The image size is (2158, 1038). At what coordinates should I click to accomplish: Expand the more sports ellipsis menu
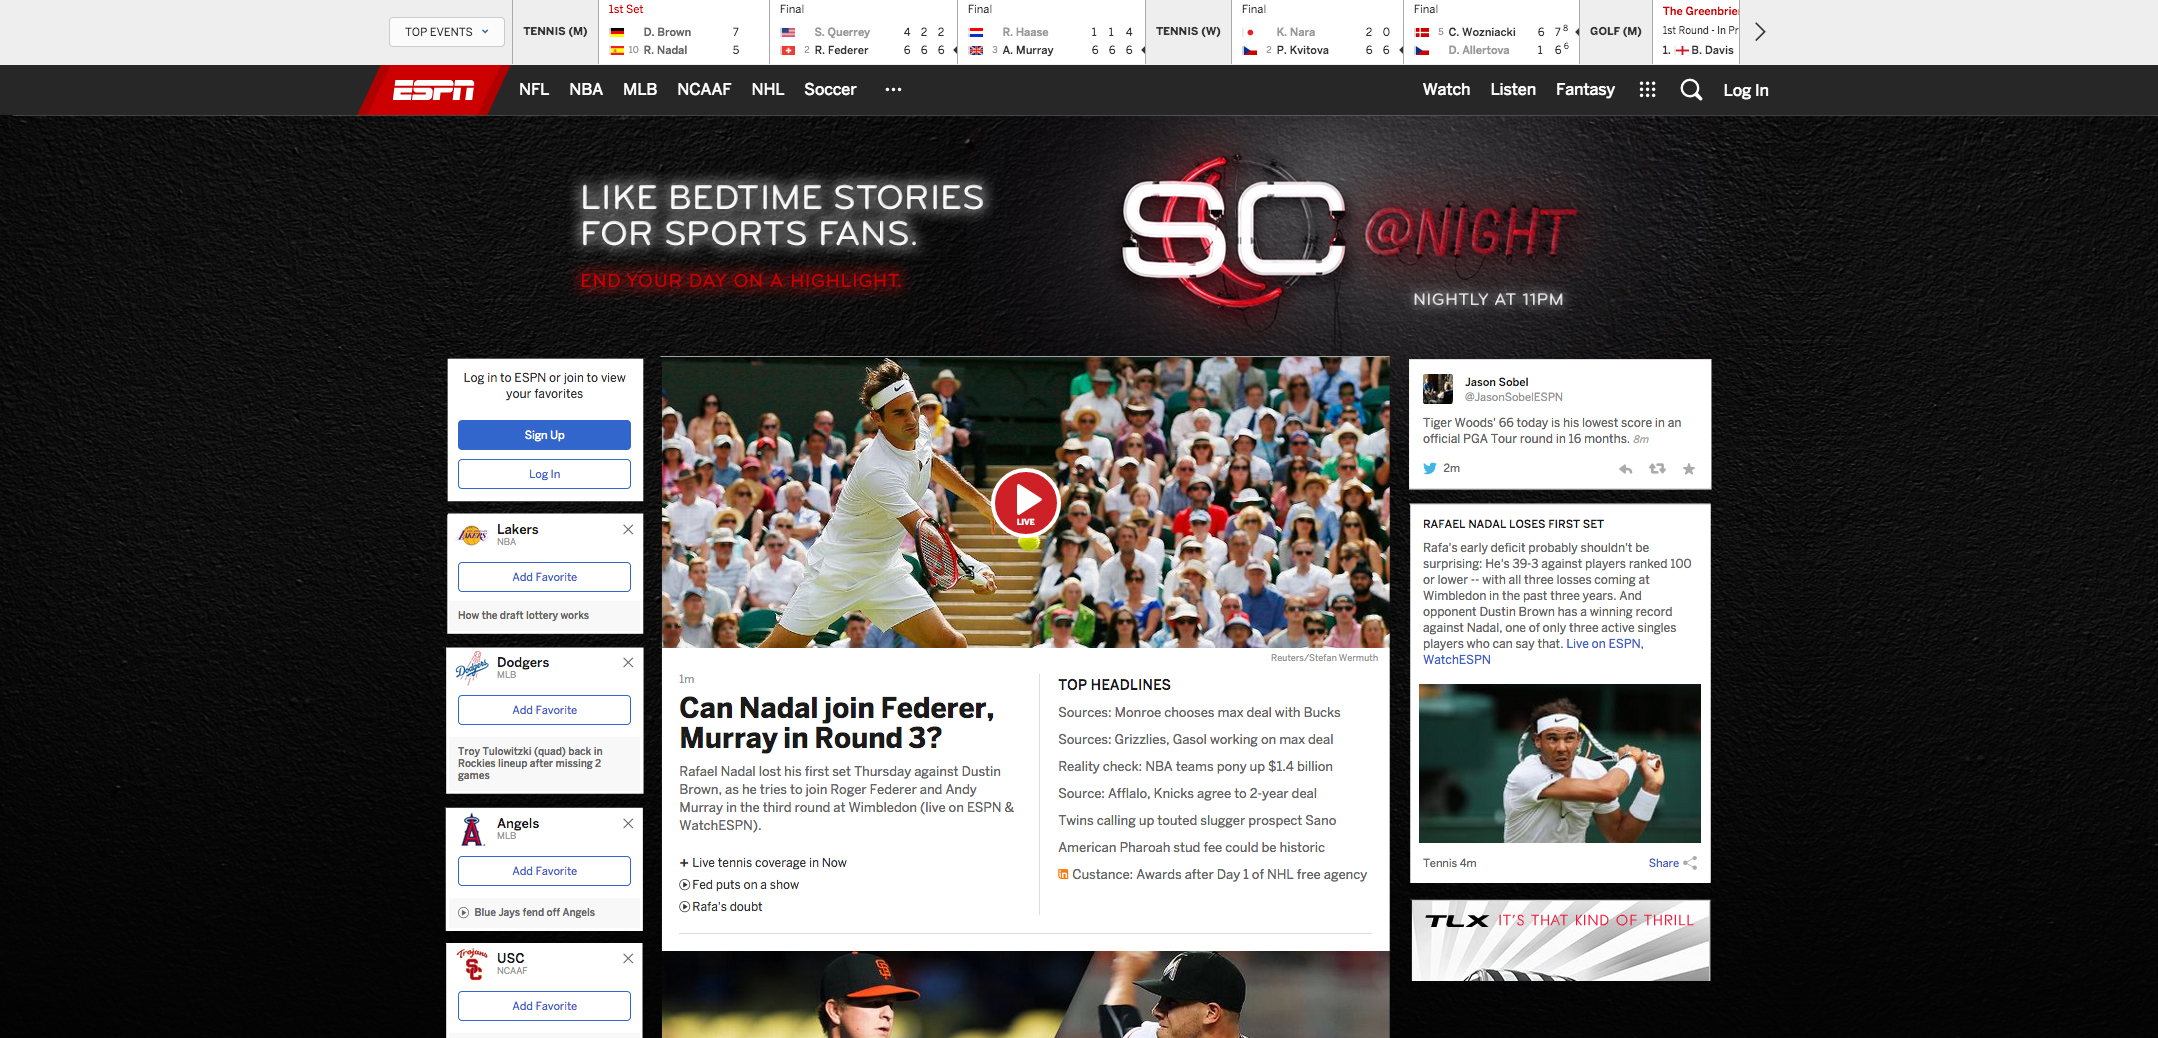[x=893, y=89]
